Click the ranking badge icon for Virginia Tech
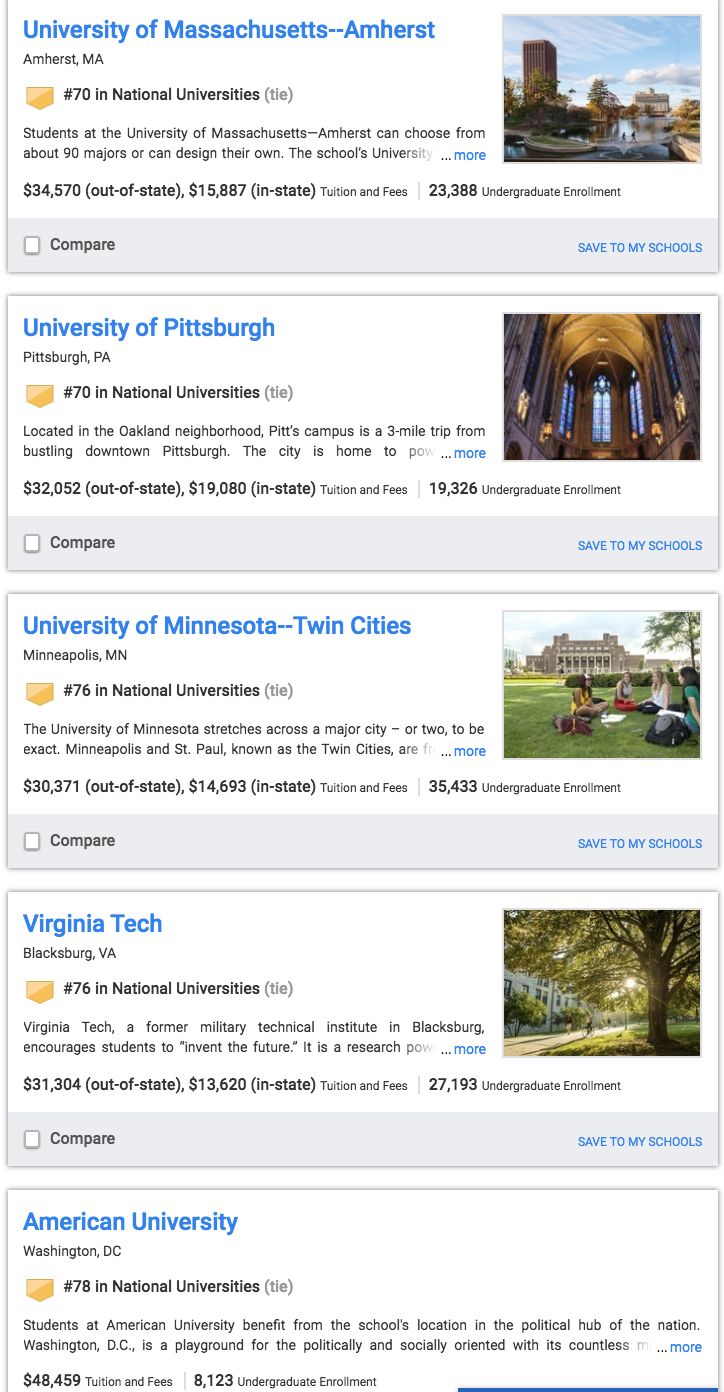 [x=39, y=991]
